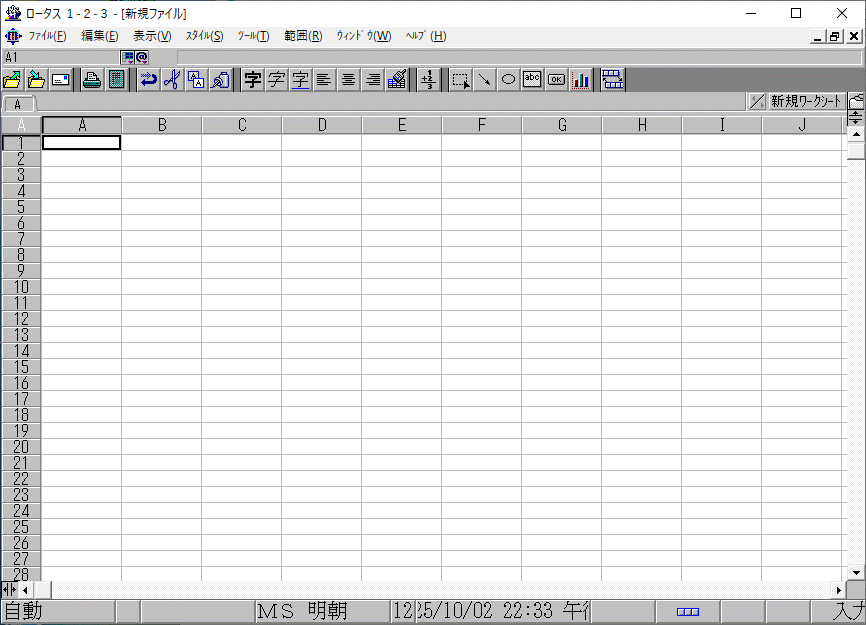The width and height of the screenshot is (866, 625).
Task: Open the bar chart creation tool
Action: pyautogui.click(x=581, y=80)
